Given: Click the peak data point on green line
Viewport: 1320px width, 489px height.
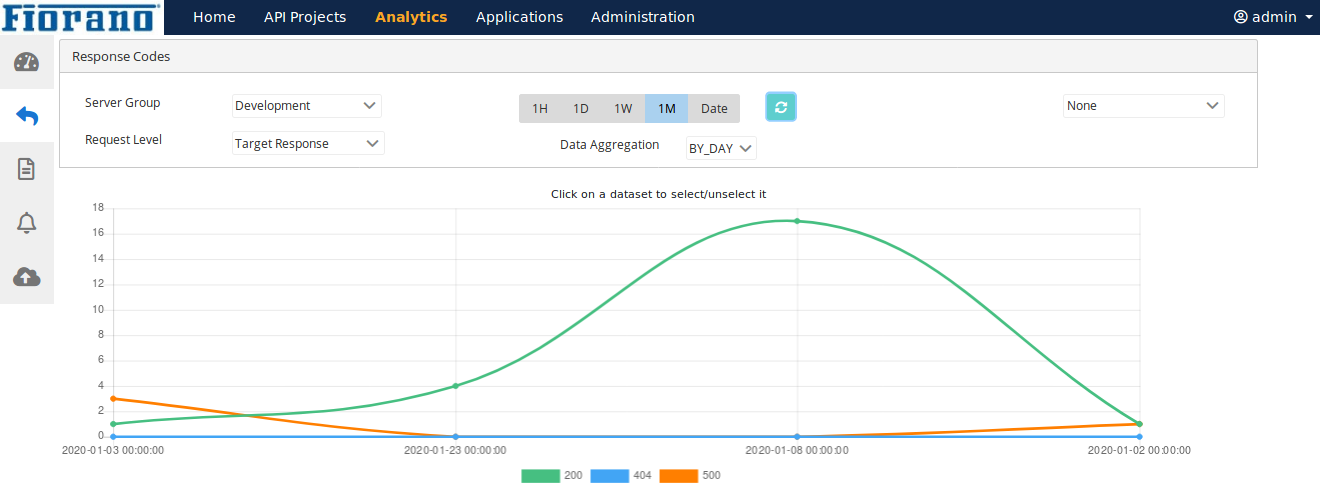Looking at the screenshot, I should [797, 221].
